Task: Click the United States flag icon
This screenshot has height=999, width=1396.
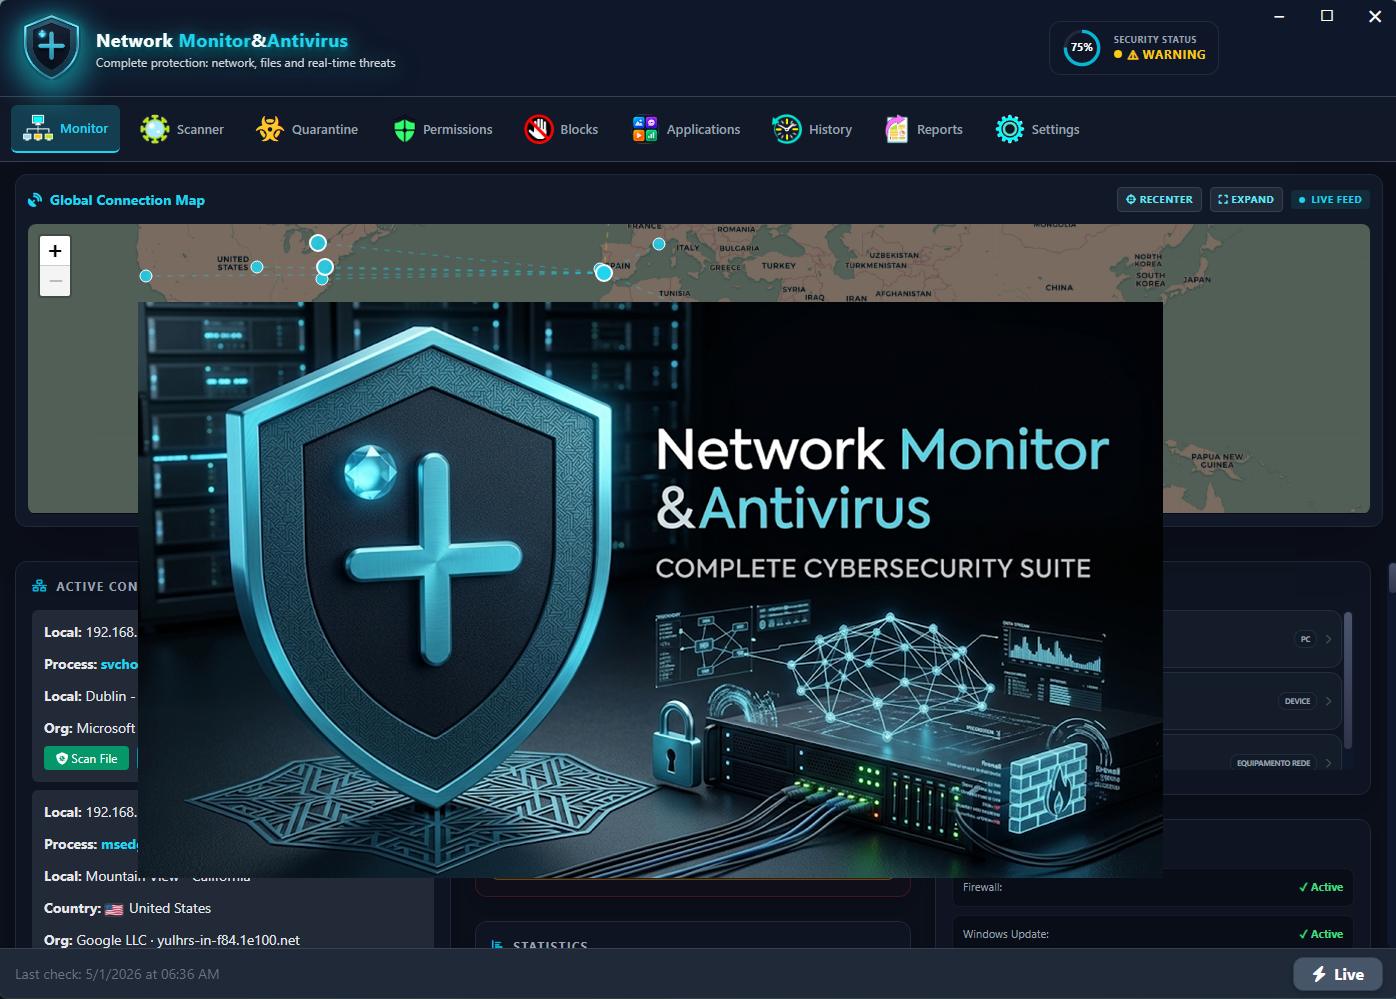Action: tap(114, 909)
